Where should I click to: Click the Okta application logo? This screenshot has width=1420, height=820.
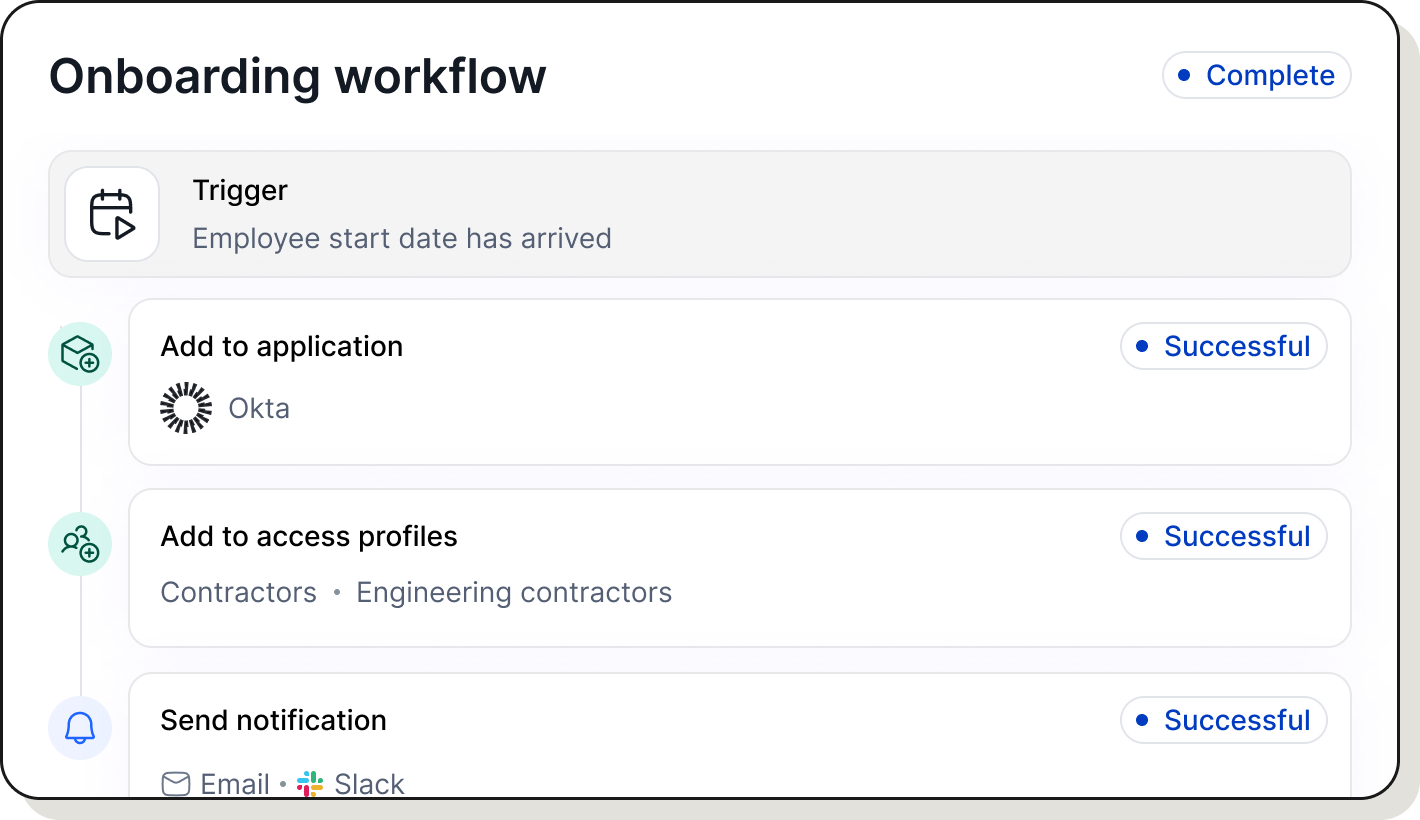click(x=186, y=407)
